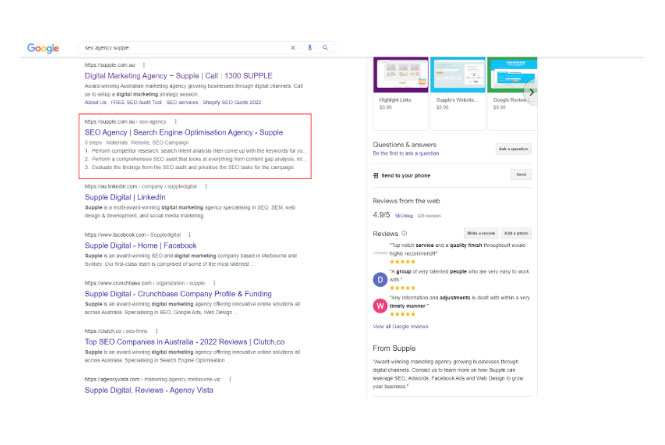Open Supple Digital Reviews - Agency Vista result

pos(149,390)
